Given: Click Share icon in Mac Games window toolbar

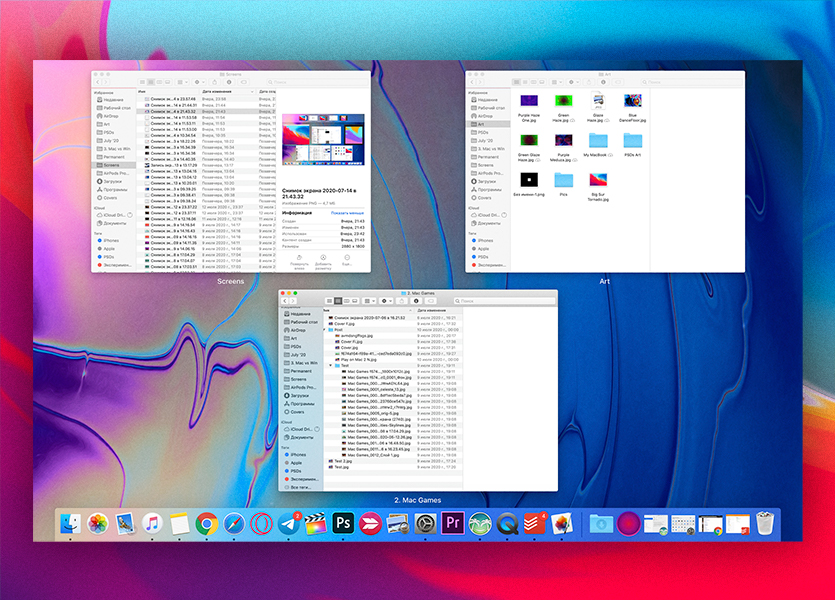Looking at the screenshot, I should coord(403,300).
